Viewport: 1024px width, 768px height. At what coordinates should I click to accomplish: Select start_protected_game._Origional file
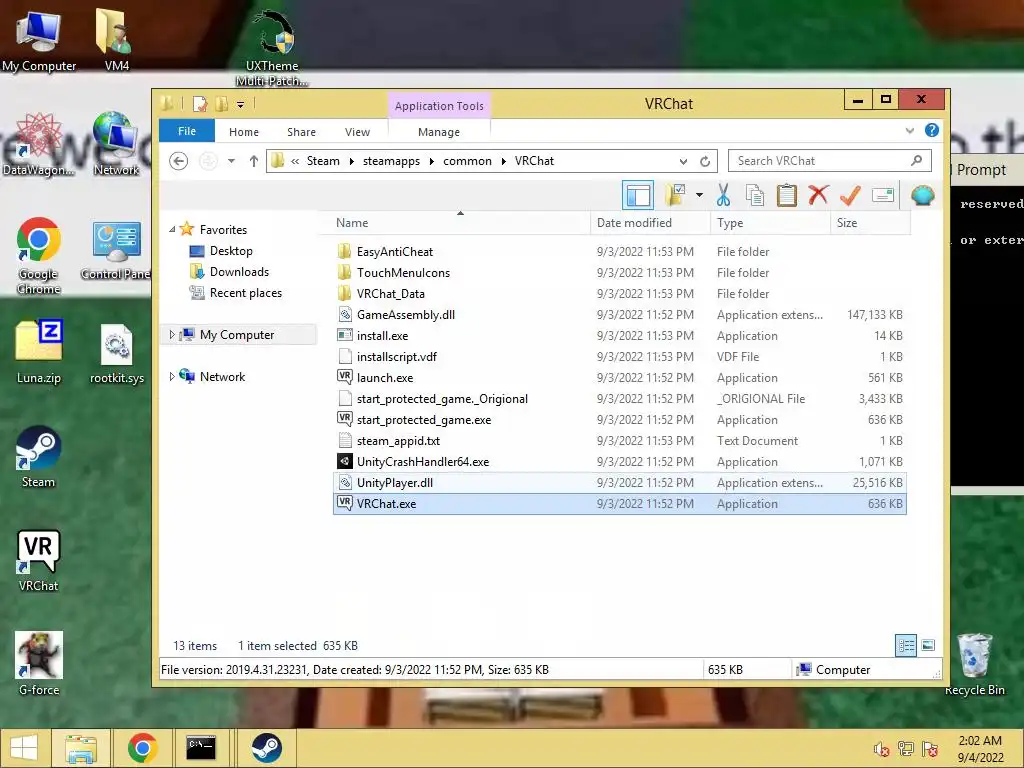pos(620,398)
